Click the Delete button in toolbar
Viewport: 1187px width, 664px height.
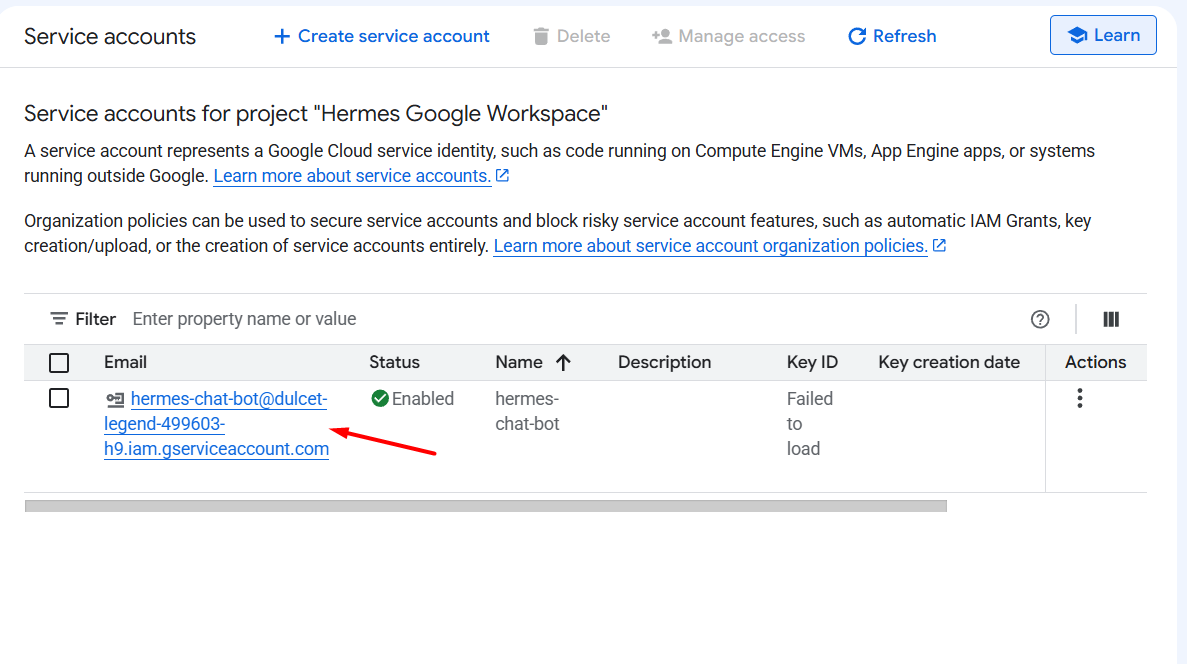[572, 36]
